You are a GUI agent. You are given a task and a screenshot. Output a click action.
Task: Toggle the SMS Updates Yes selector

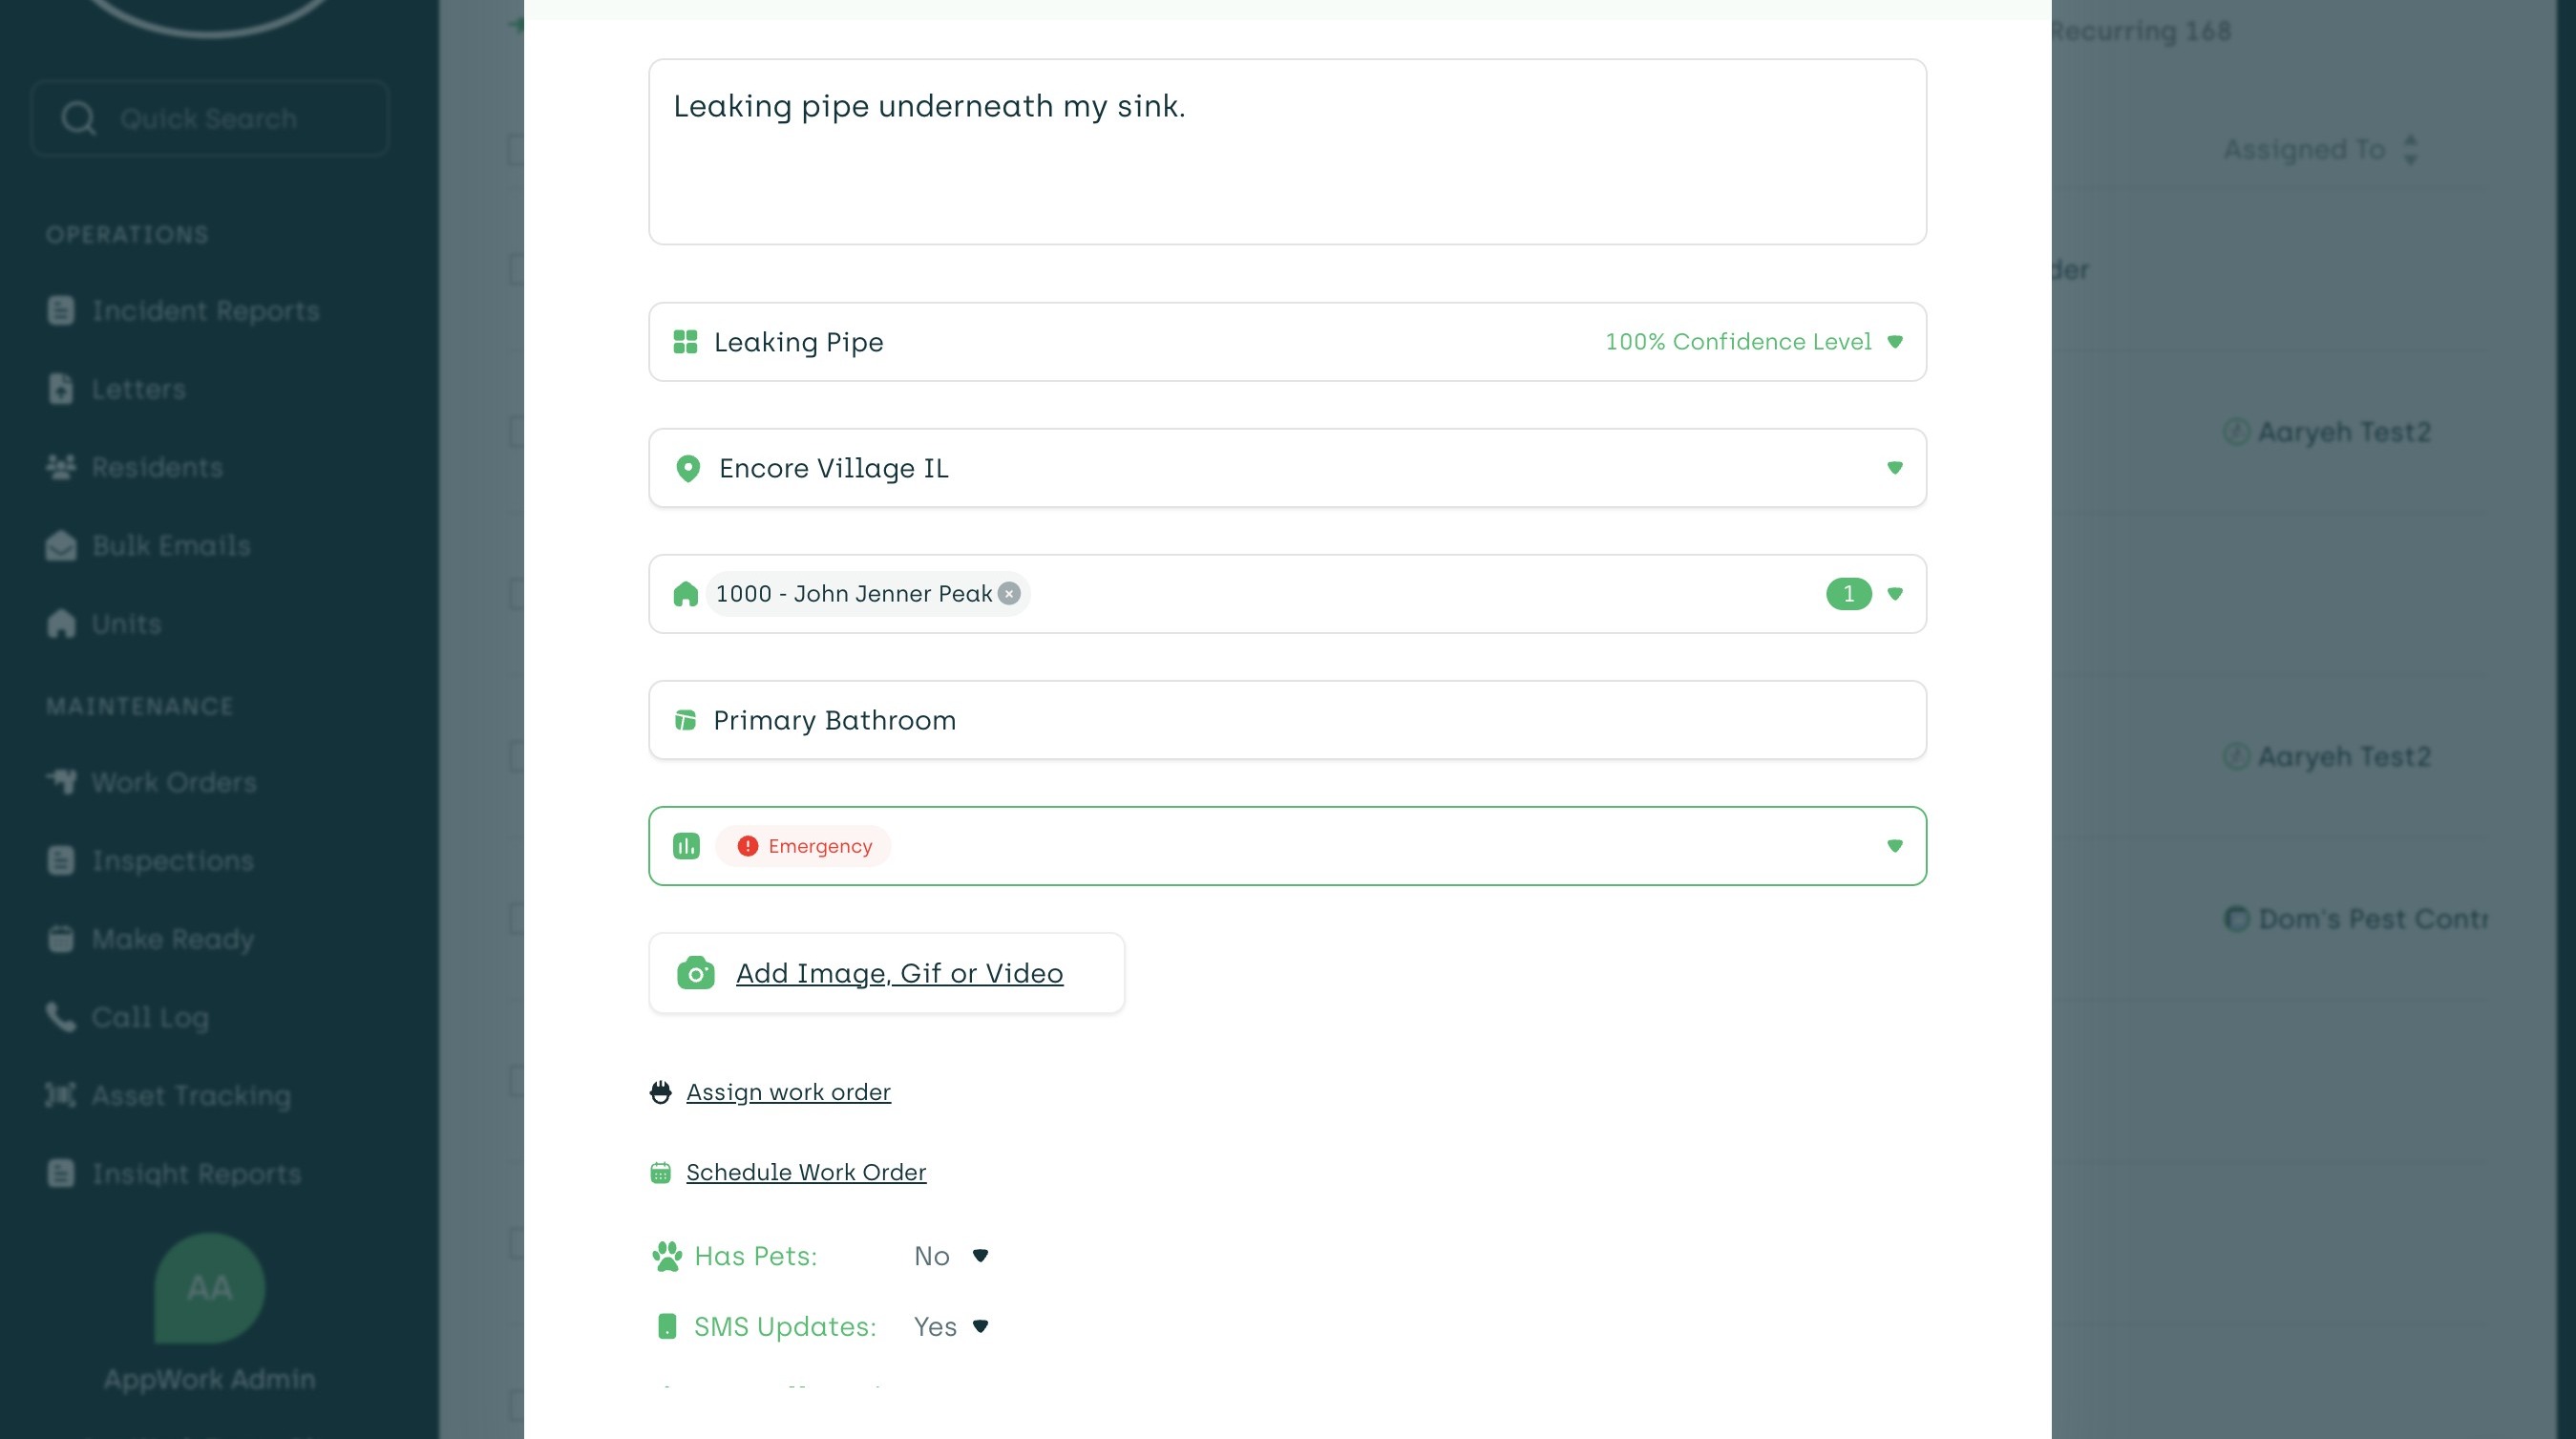coord(950,1326)
